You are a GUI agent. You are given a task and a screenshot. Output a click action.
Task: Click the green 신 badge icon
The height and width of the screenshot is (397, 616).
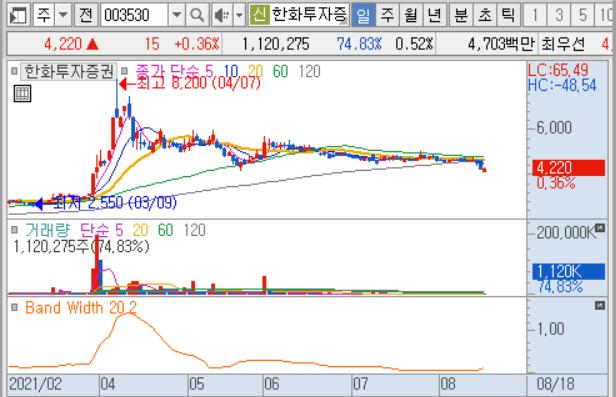pyautogui.click(x=260, y=15)
